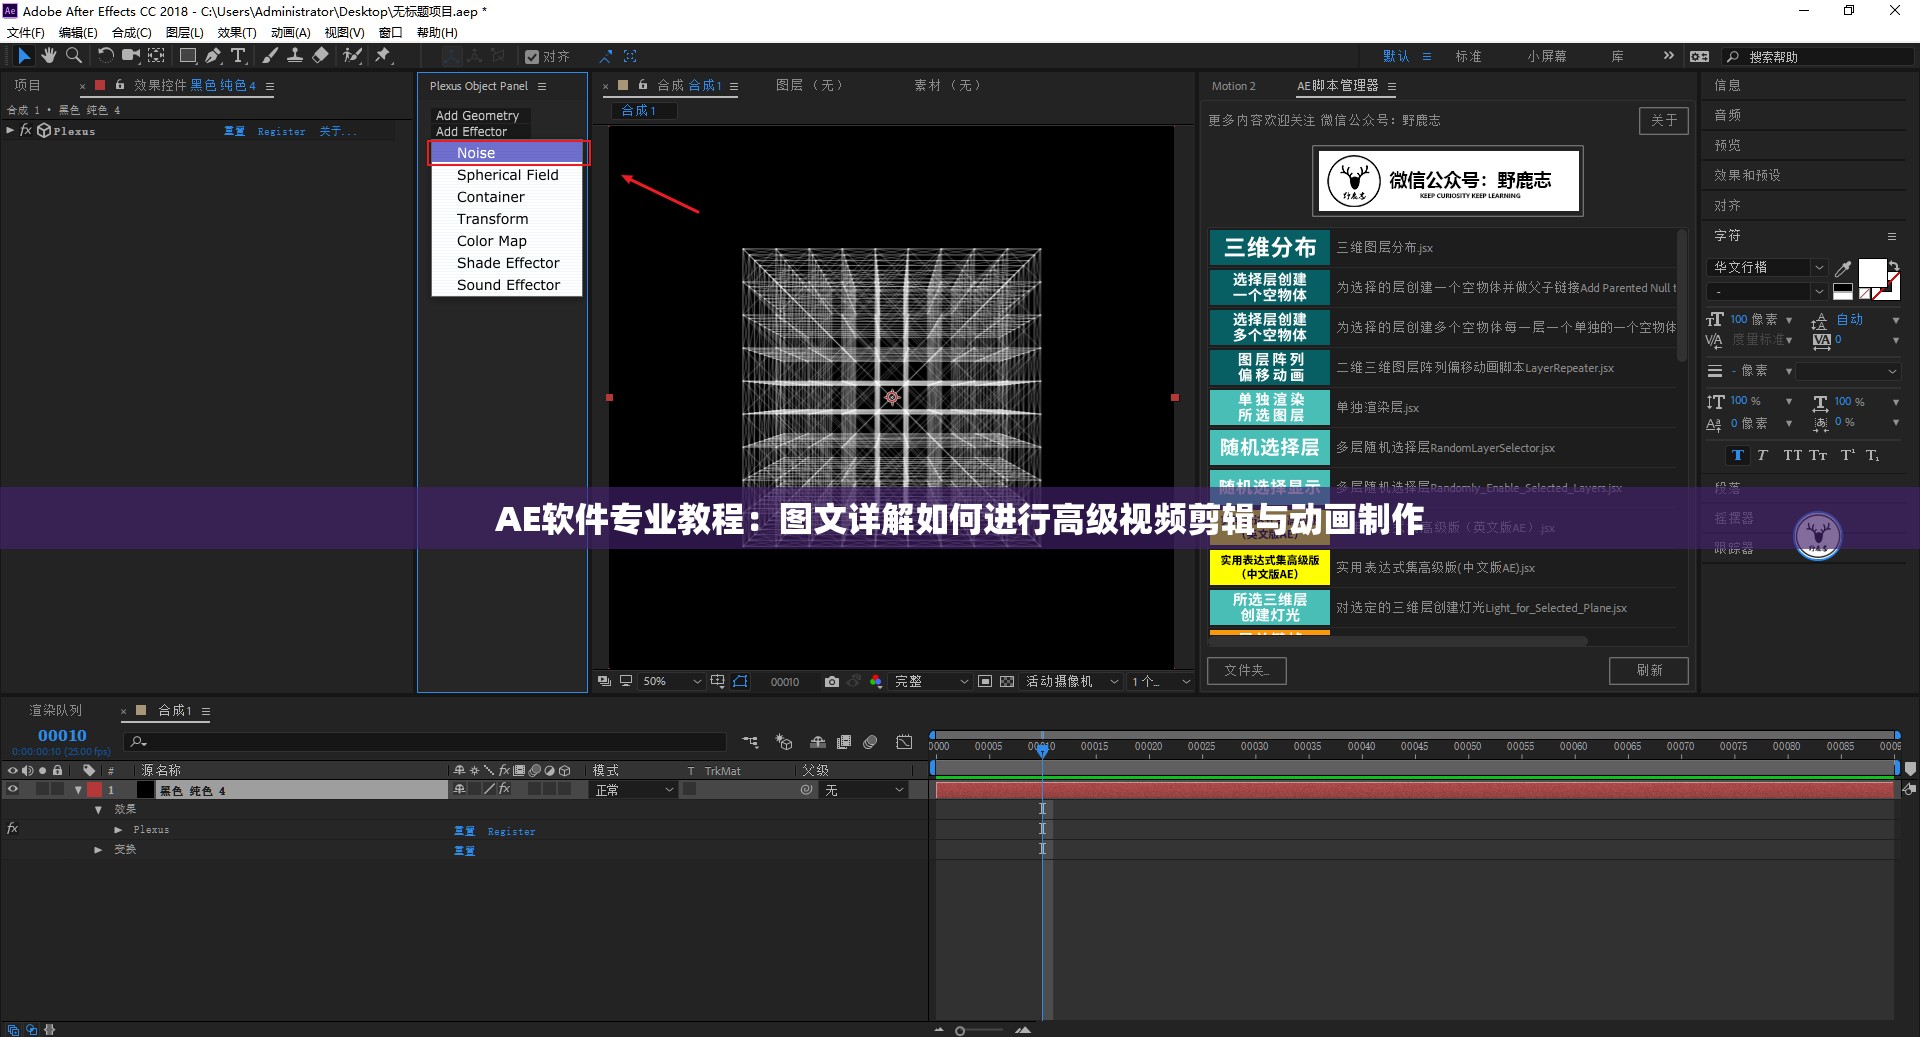Select the Hand tool
The width and height of the screenshot is (1920, 1037).
pyautogui.click(x=48, y=56)
